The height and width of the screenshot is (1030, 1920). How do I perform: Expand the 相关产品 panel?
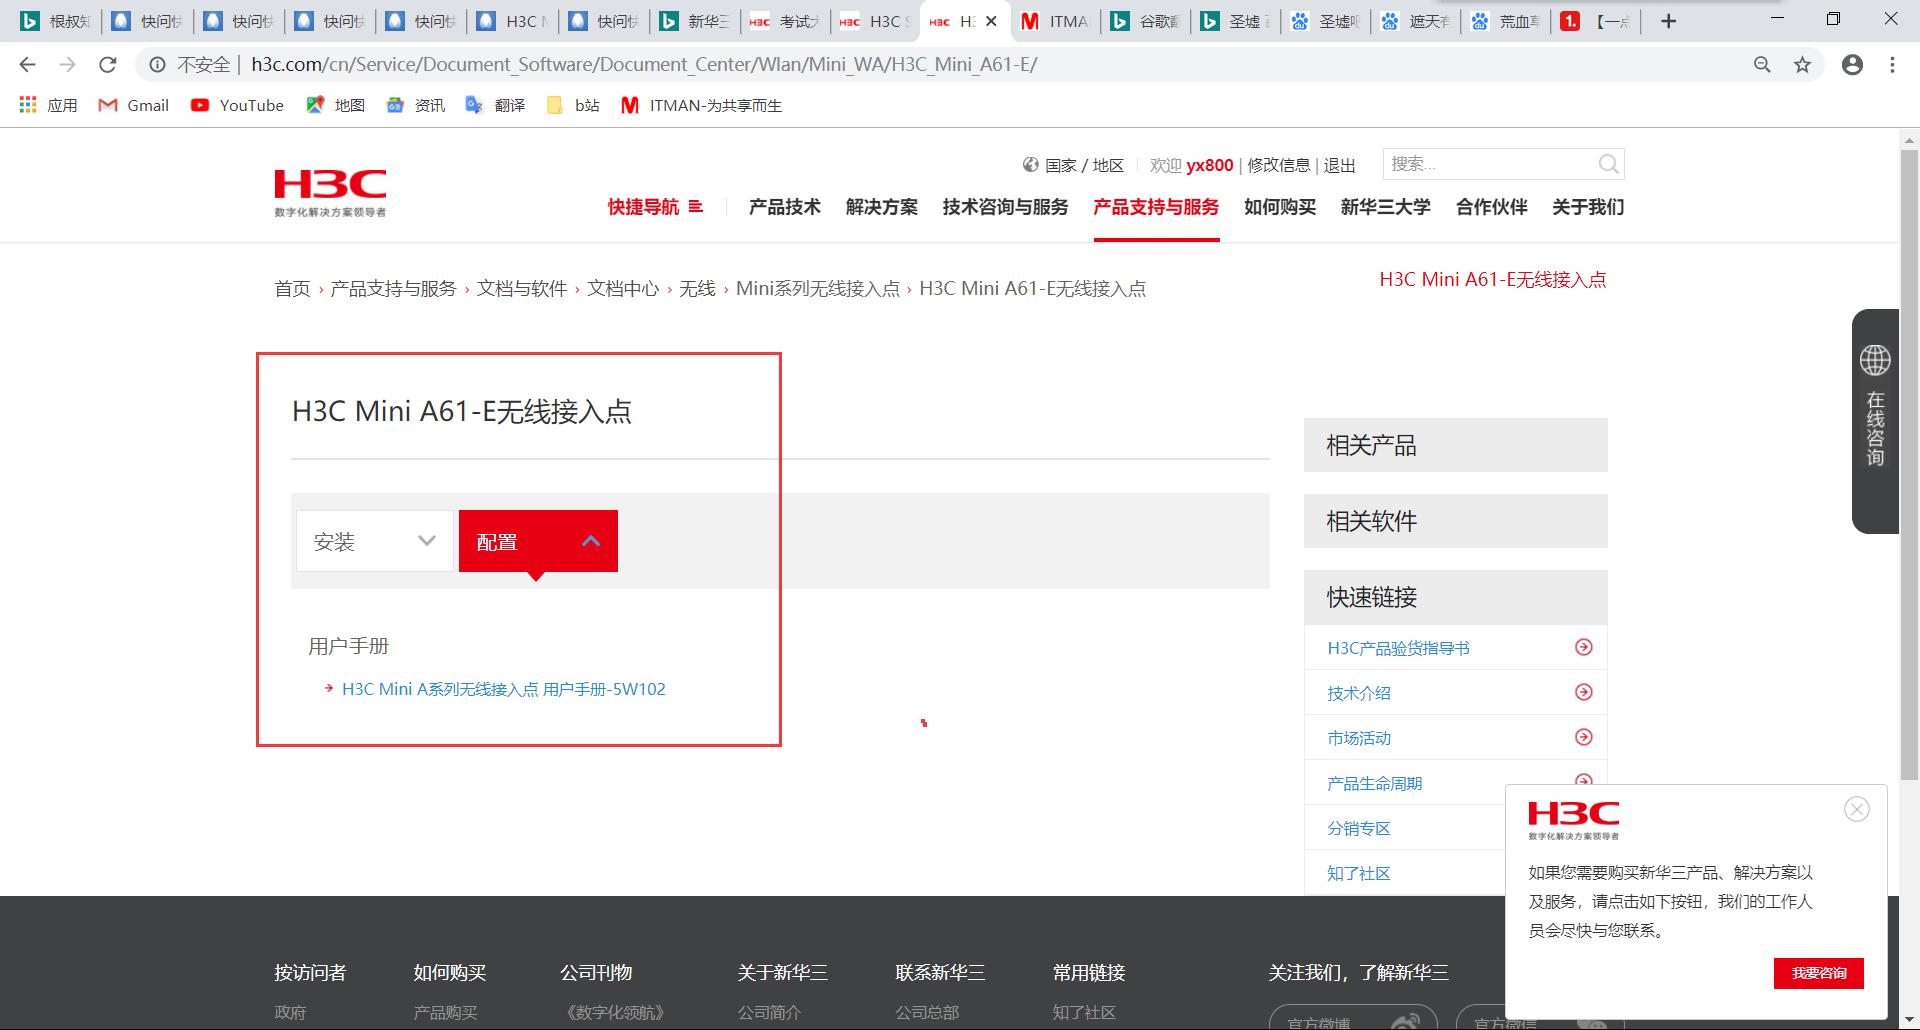[1455, 445]
